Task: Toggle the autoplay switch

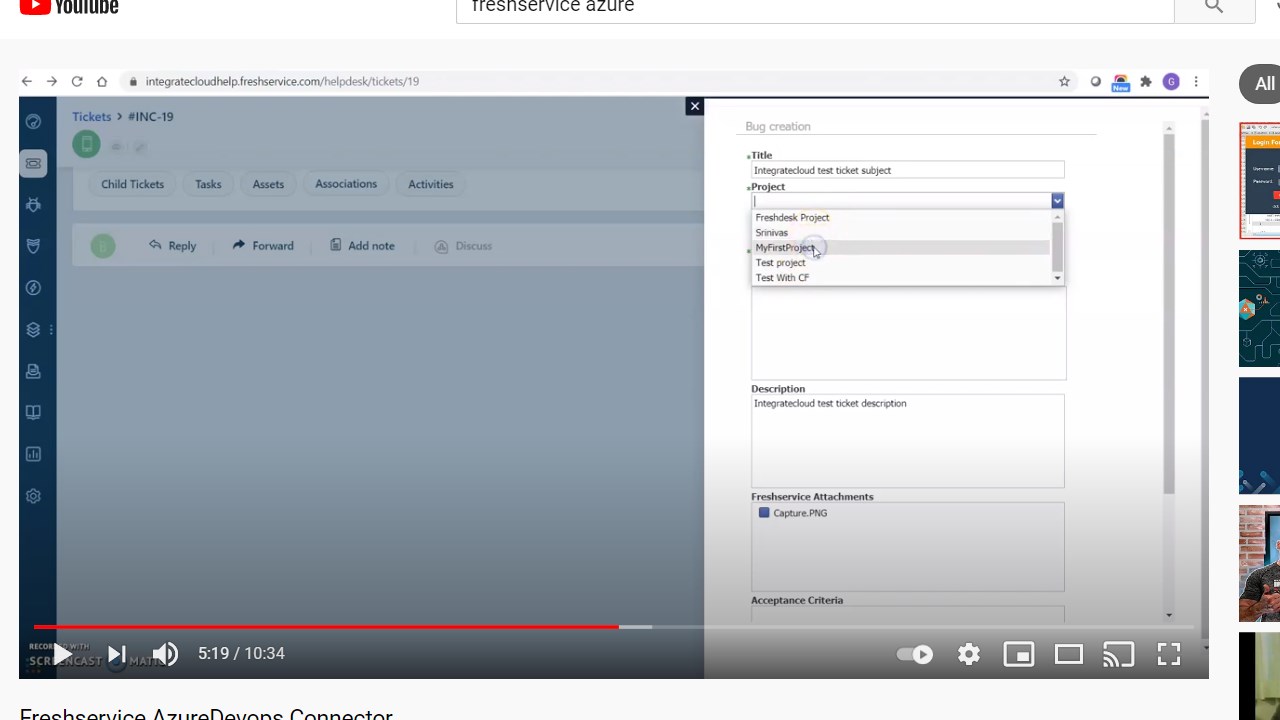Action: click(x=915, y=654)
